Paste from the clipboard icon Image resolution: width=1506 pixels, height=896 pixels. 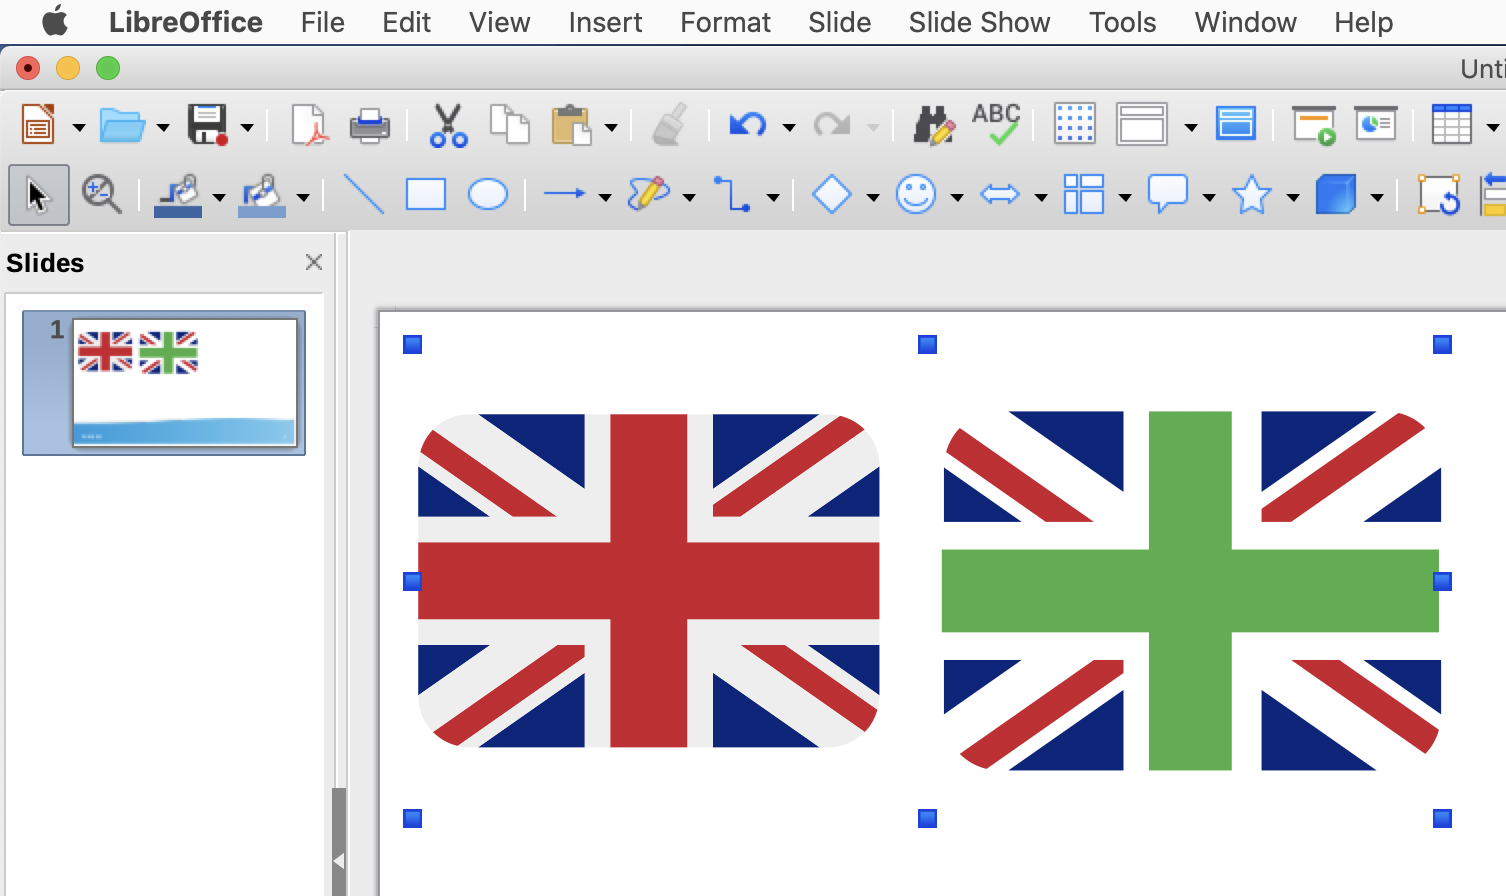[571, 126]
